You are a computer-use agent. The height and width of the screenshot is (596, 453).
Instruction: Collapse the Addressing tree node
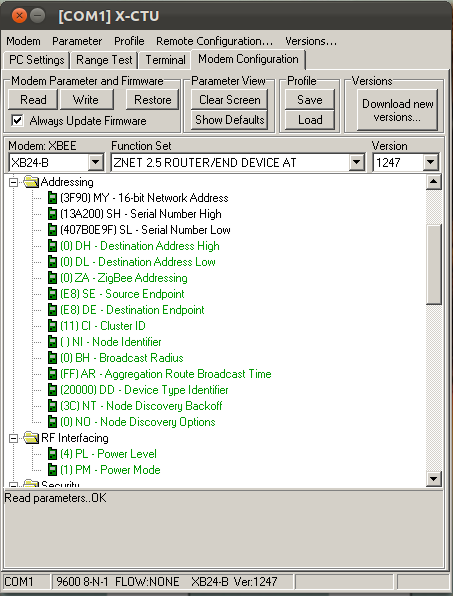[x=13, y=182]
